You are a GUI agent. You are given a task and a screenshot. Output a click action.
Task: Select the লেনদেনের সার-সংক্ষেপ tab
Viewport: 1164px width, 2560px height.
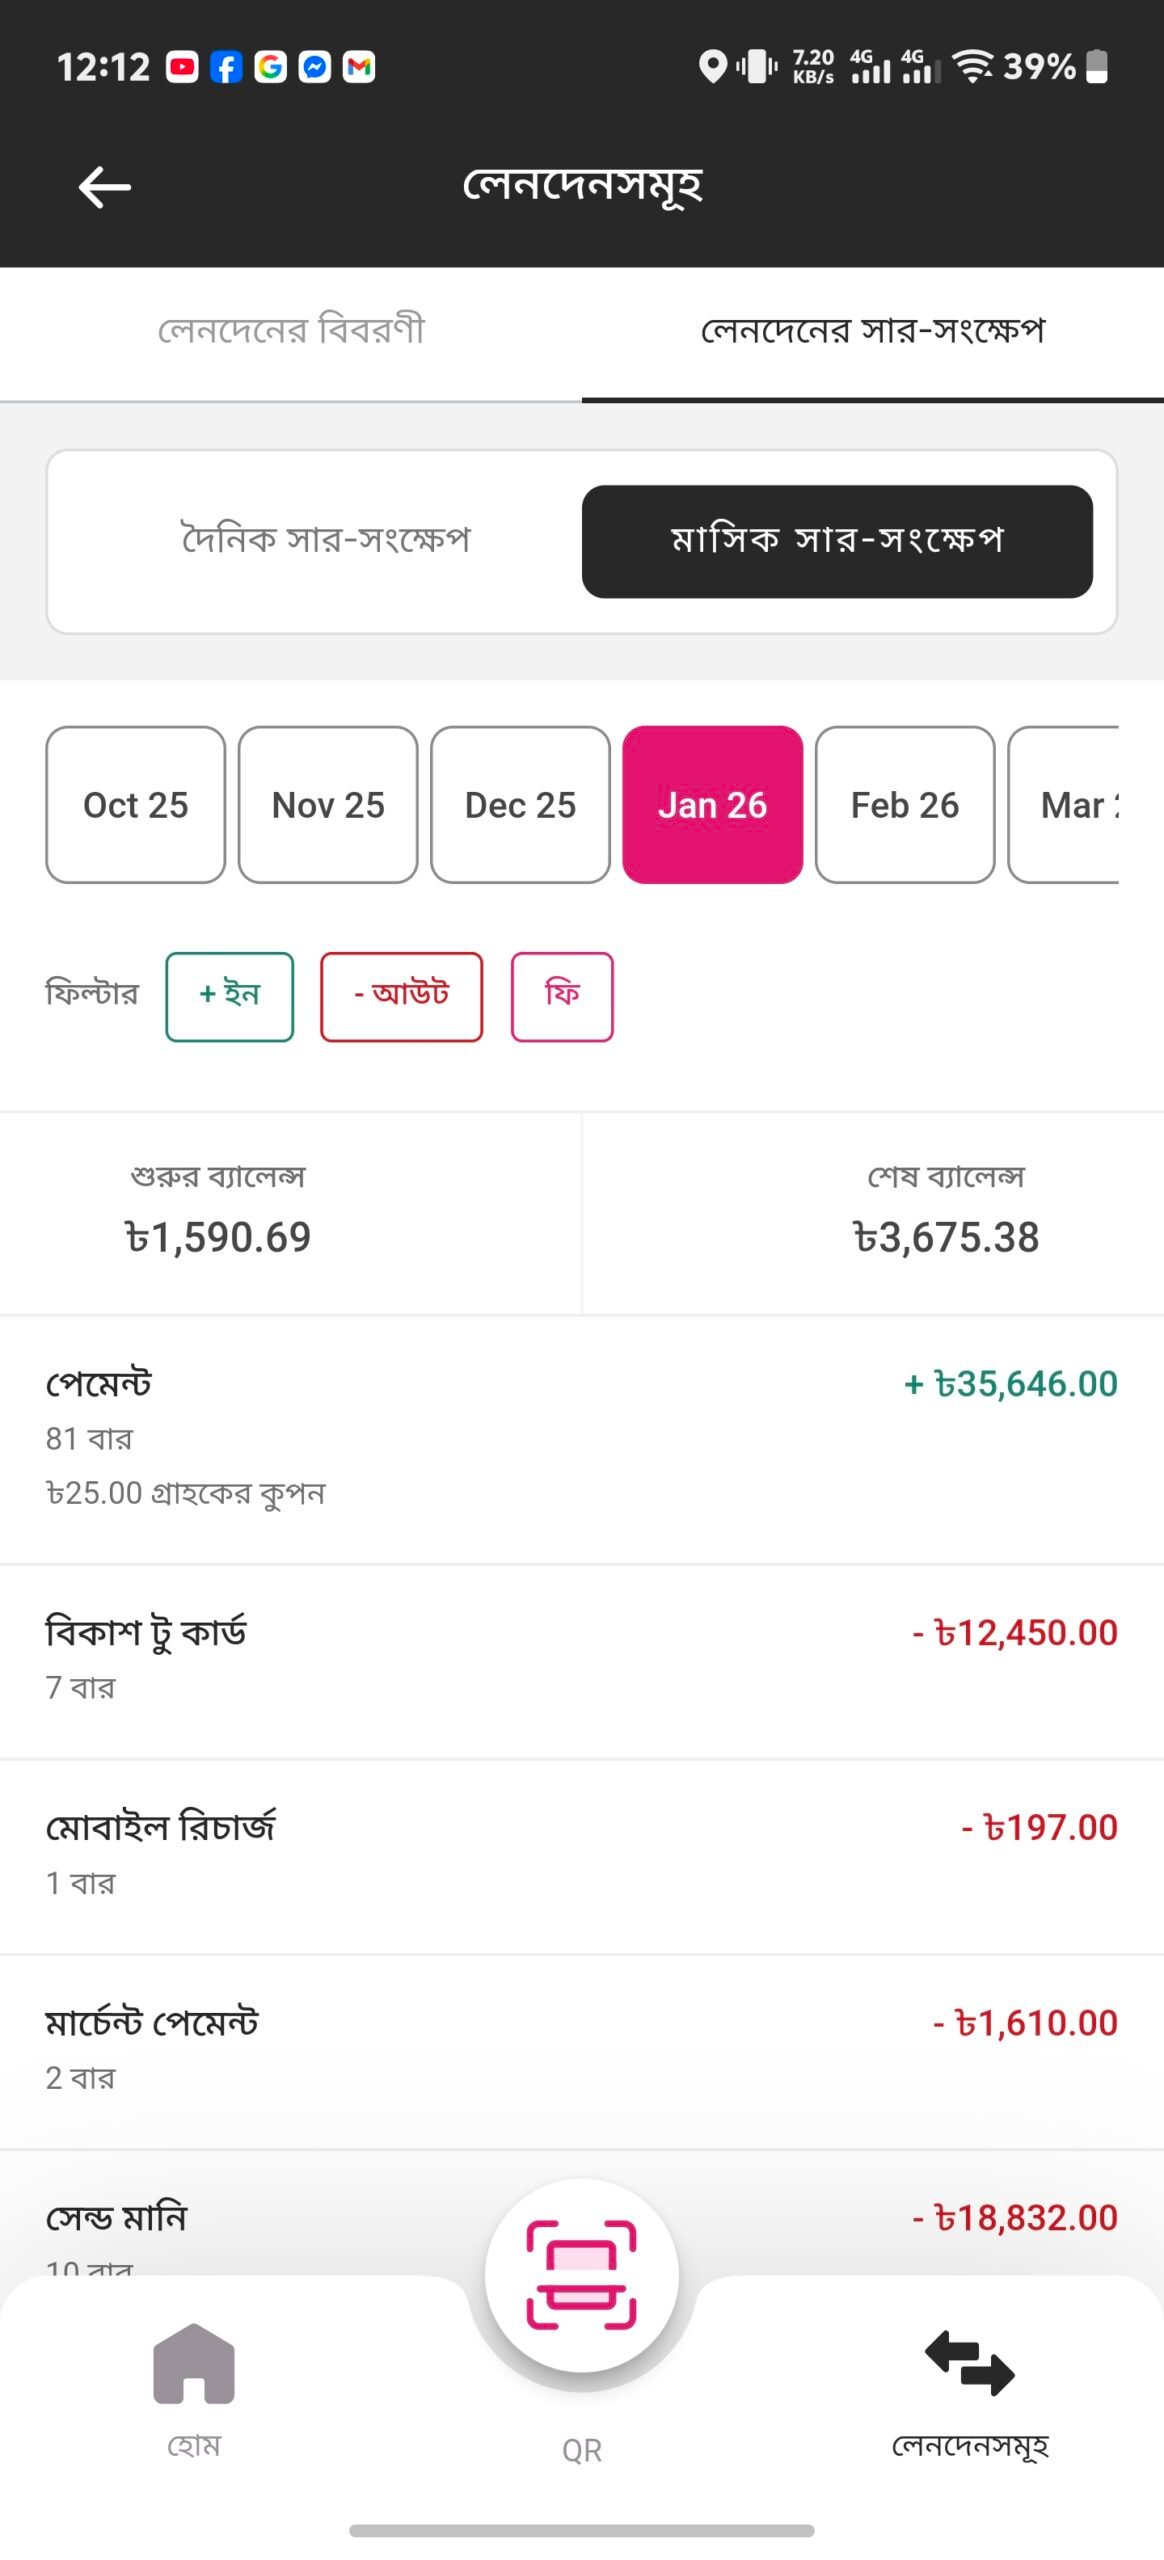click(873, 331)
